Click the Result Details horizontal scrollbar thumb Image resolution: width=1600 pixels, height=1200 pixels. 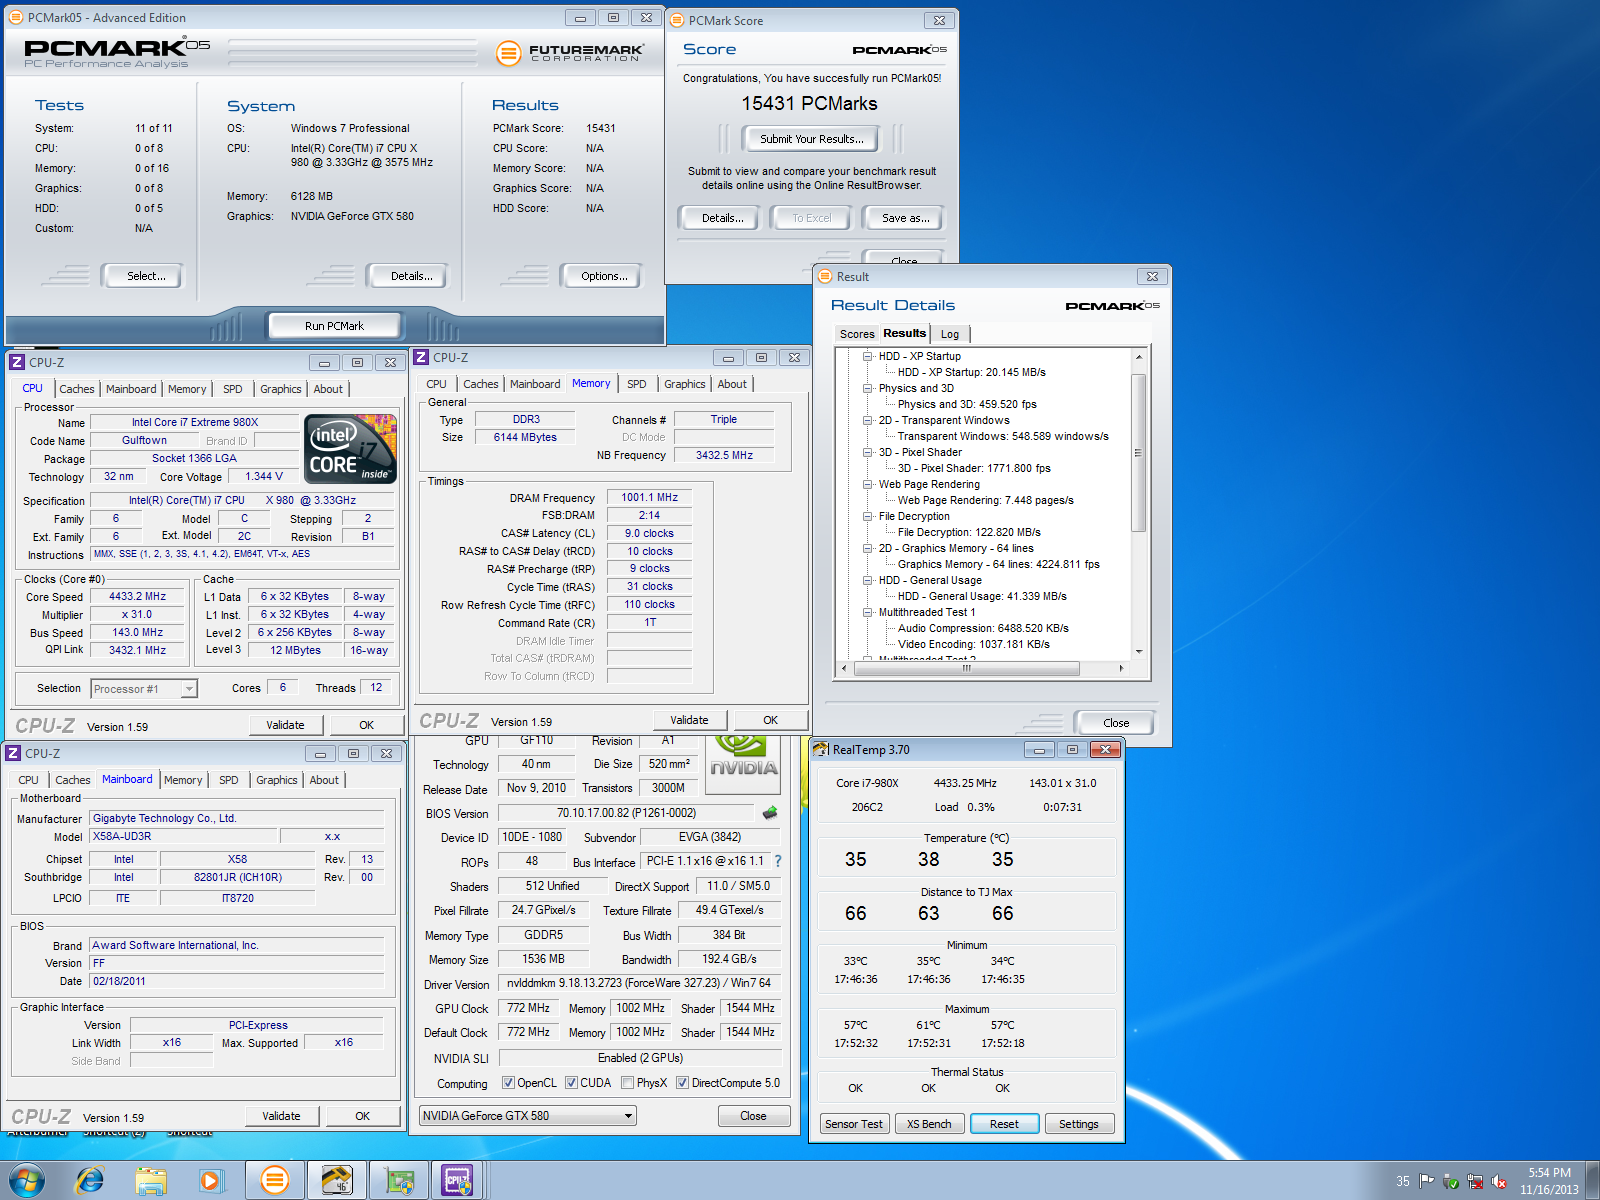point(967,668)
